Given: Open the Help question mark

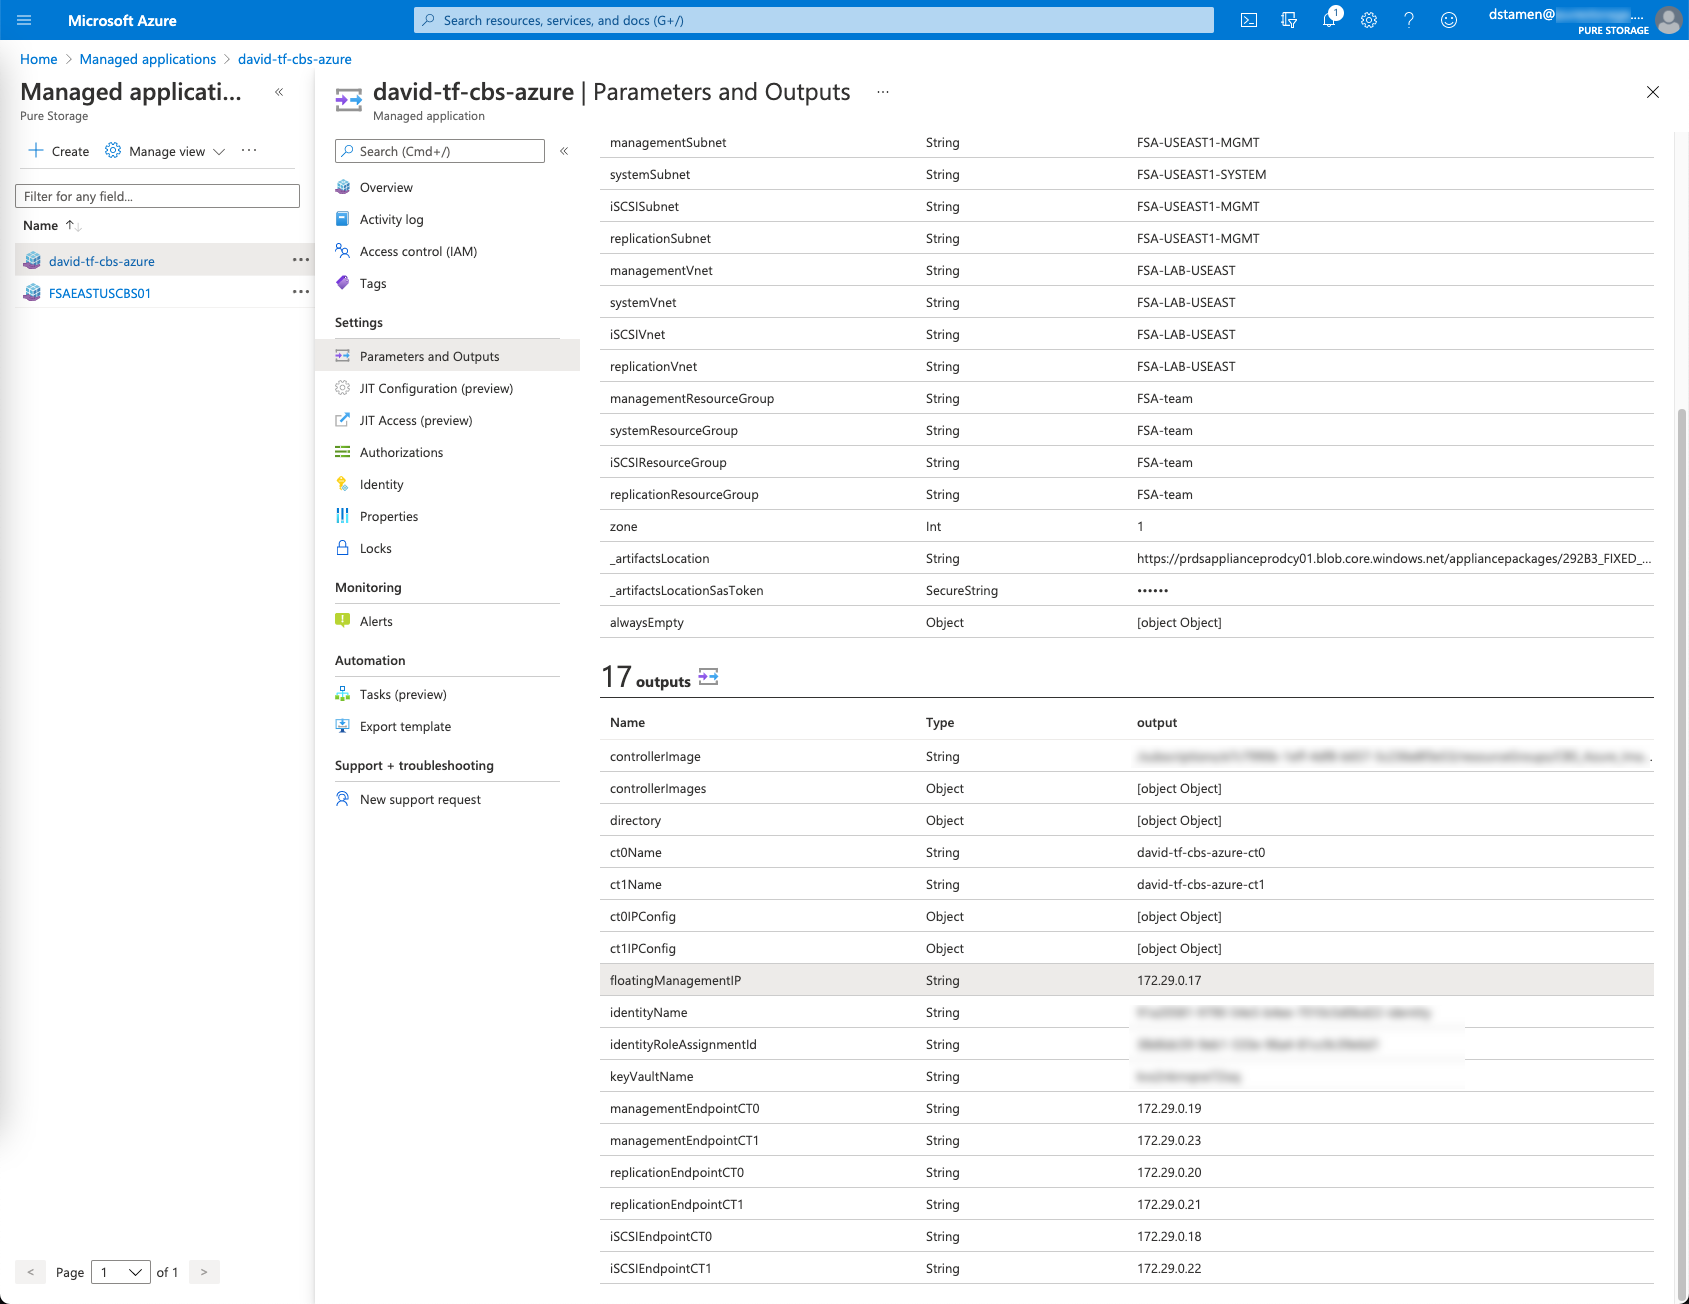Looking at the screenshot, I should [x=1409, y=20].
